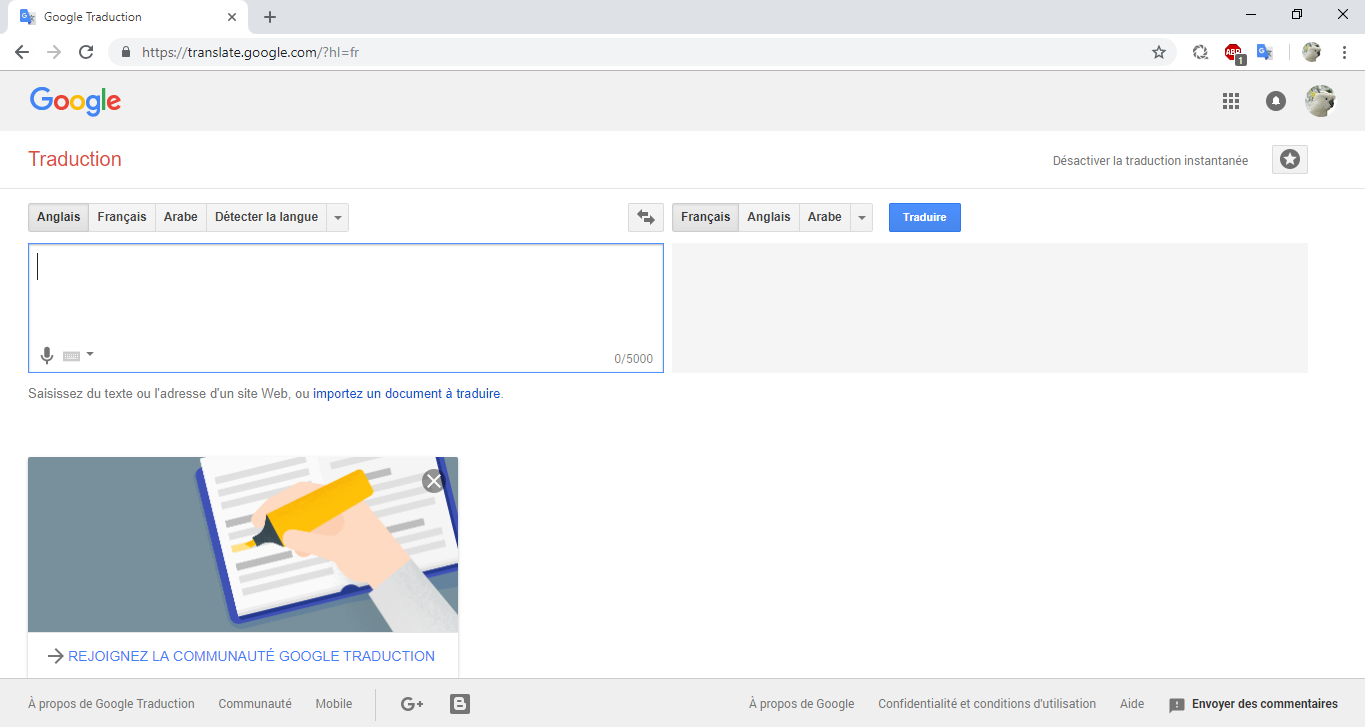
Task: Click importez un document à traduire link
Action: (x=406, y=394)
